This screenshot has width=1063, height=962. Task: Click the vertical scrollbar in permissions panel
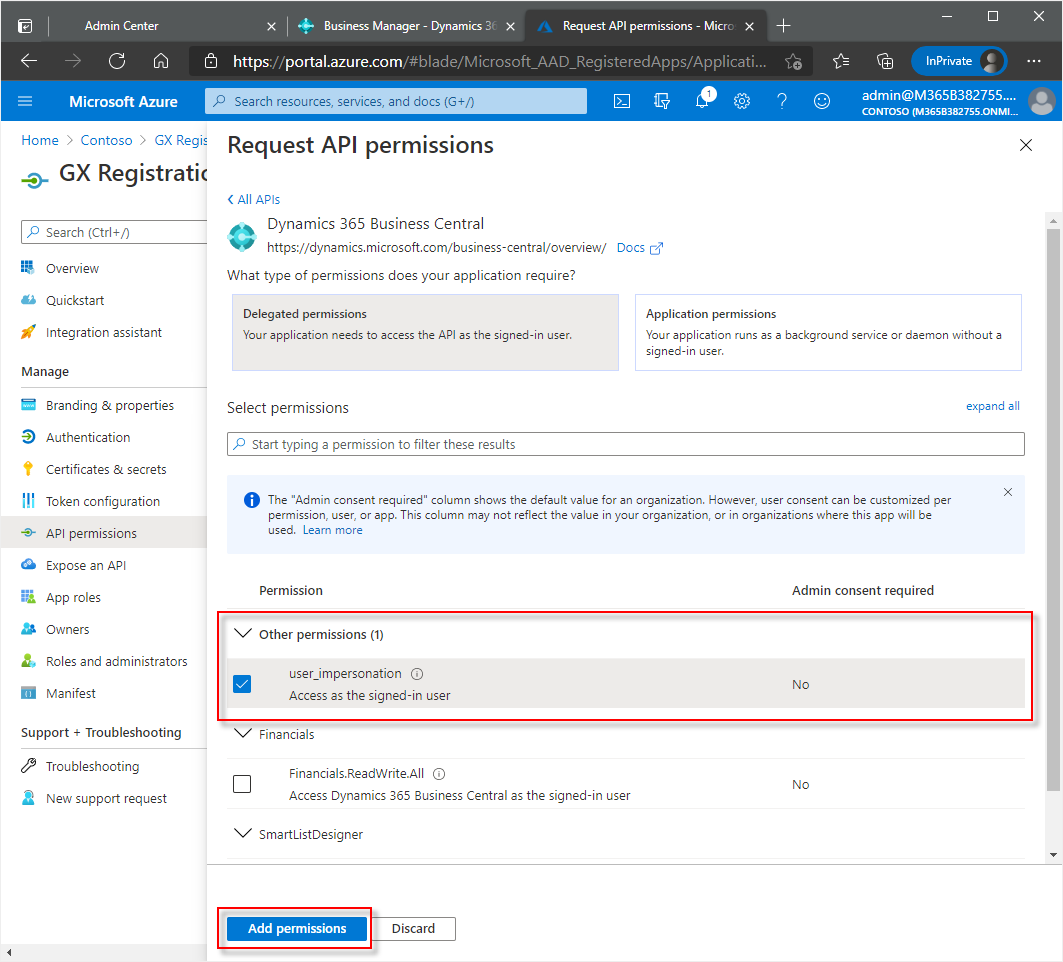[1051, 500]
